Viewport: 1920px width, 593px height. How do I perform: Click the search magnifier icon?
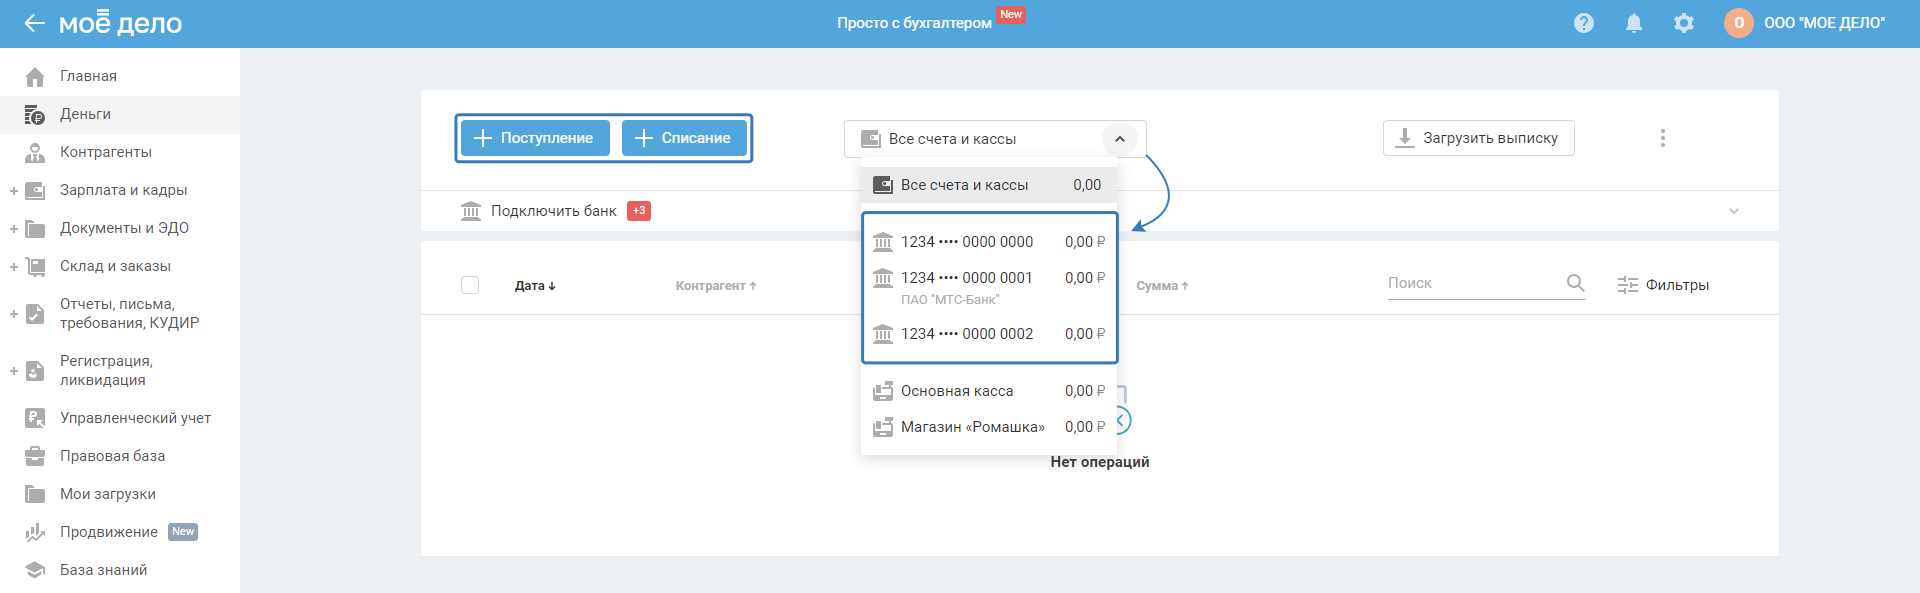1575,283
